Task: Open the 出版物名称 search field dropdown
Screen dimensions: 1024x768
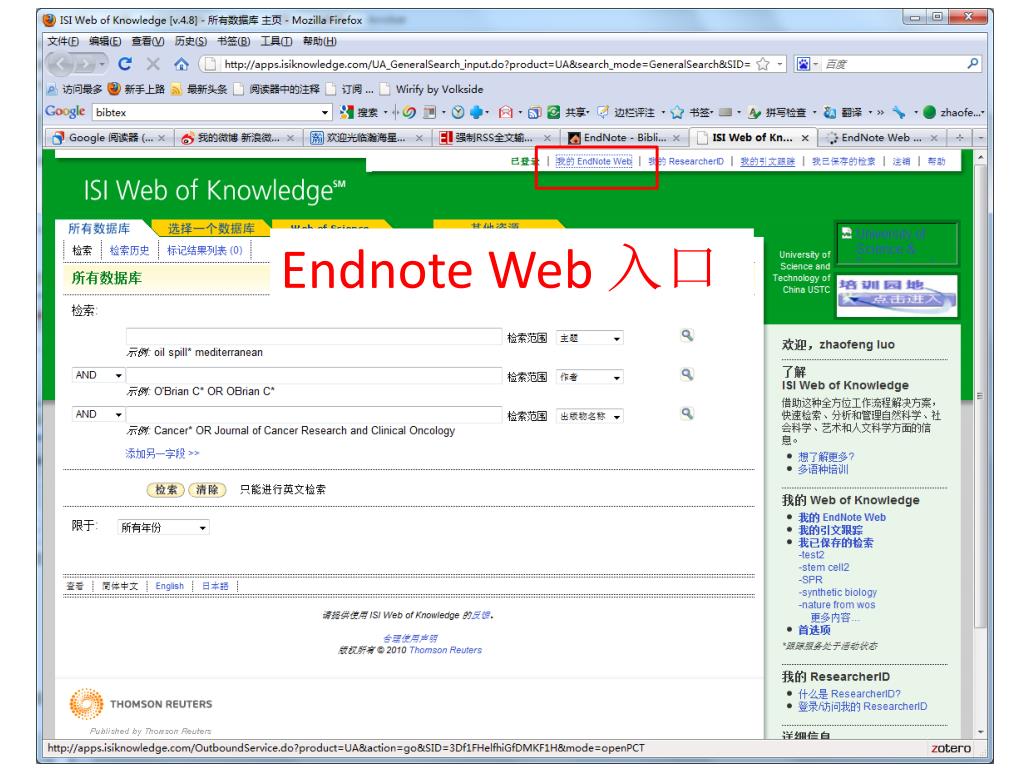Action: point(589,416)
